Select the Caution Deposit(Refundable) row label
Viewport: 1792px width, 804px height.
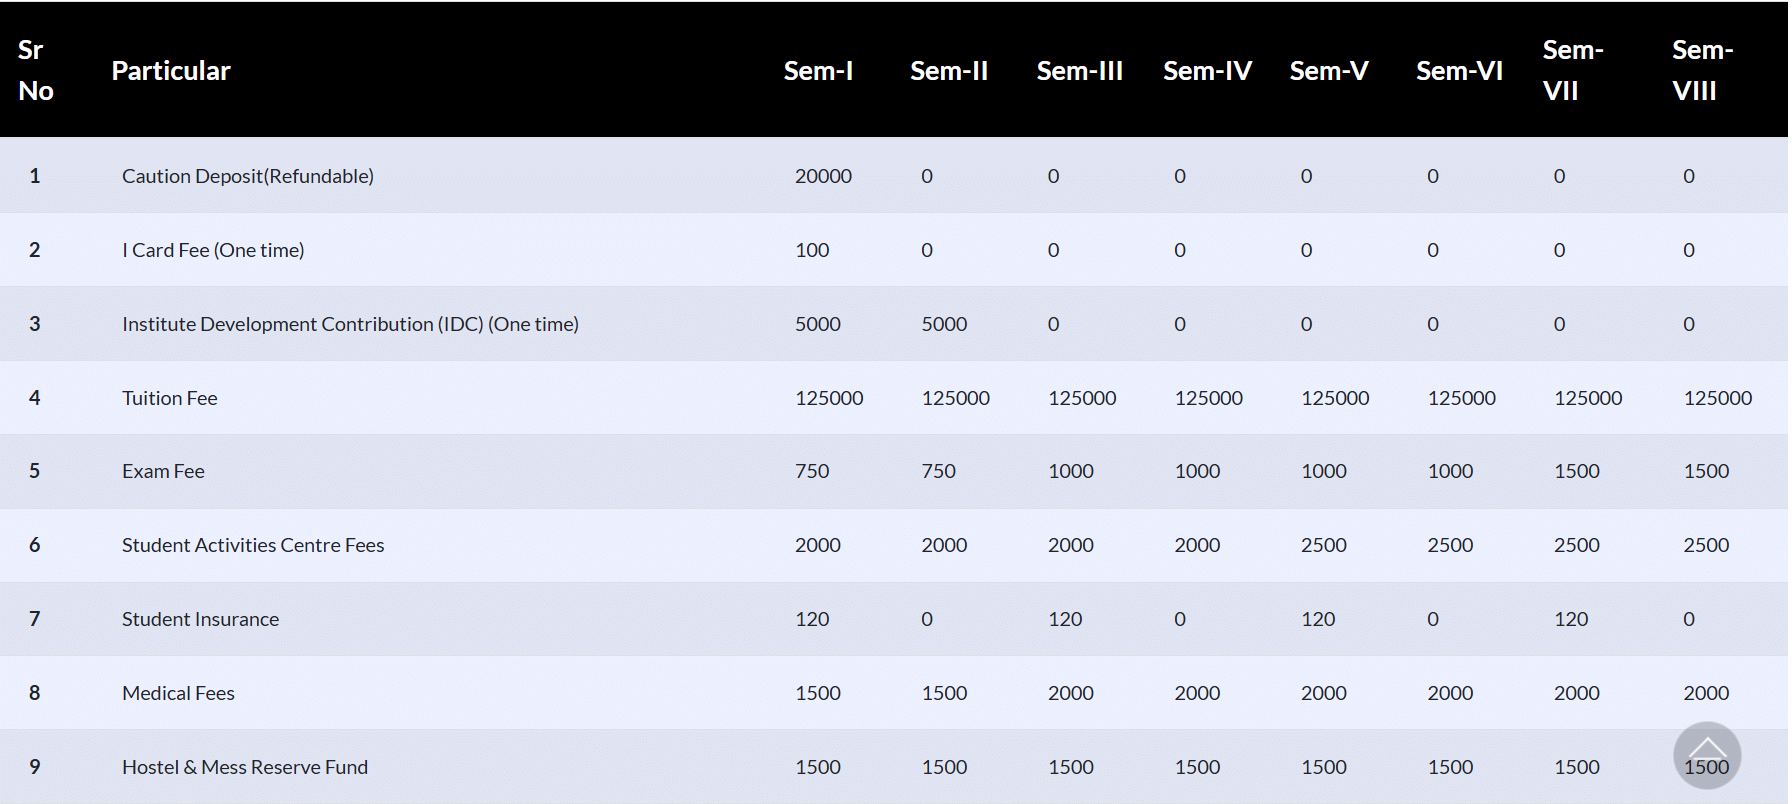point(248,176)
